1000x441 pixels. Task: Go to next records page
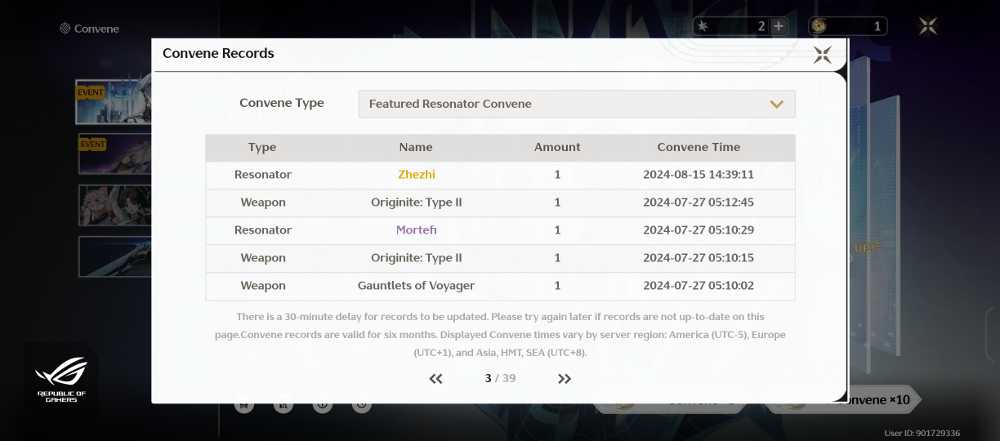564,378
